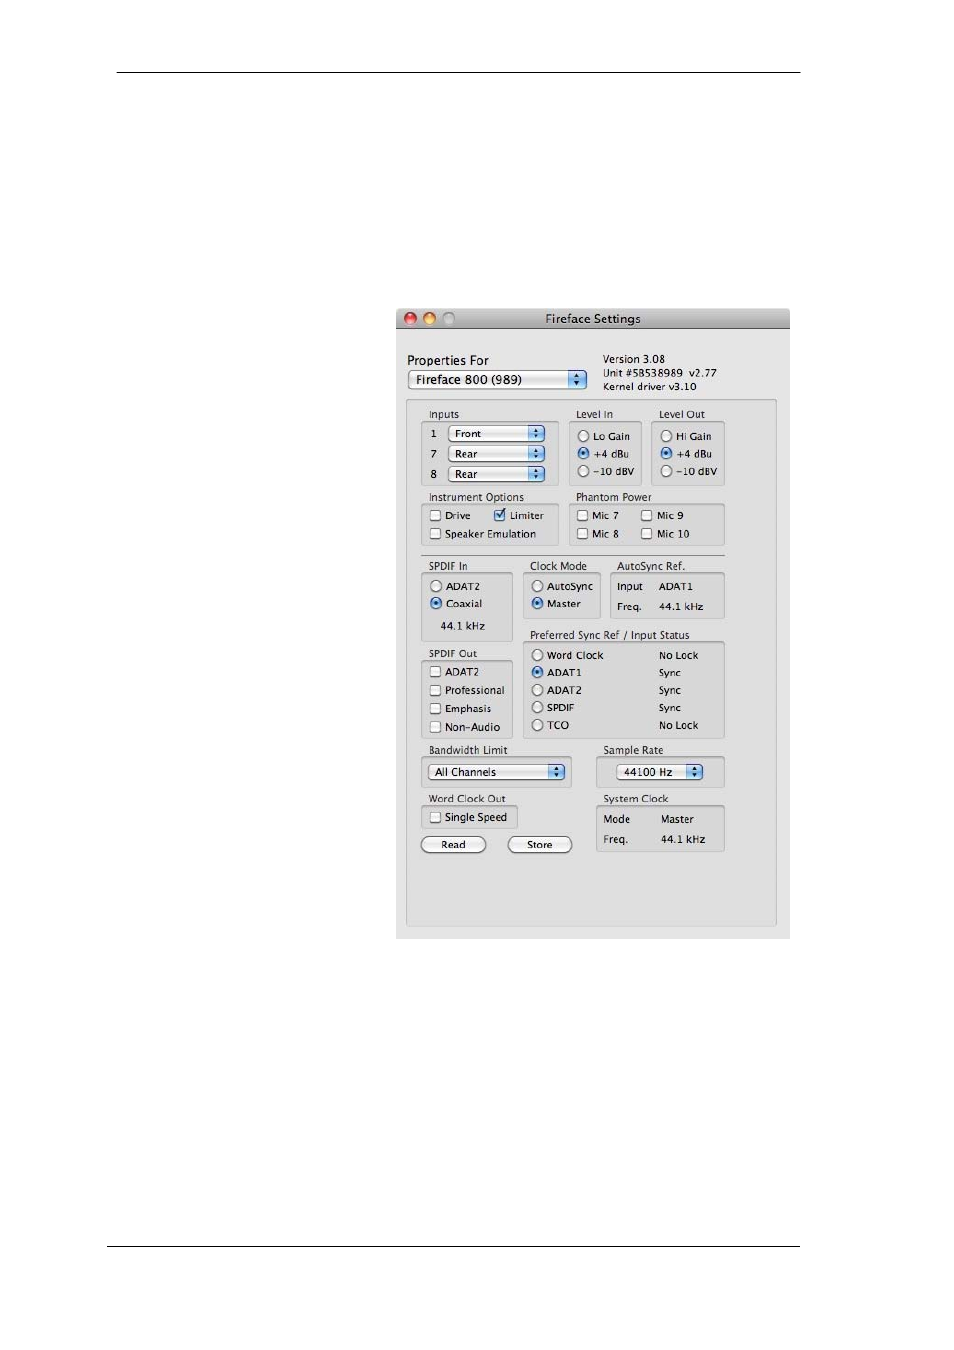Open input 8 Rear source dropdown
Viewport: 954px width, 1350px height.
coord(496,474)
